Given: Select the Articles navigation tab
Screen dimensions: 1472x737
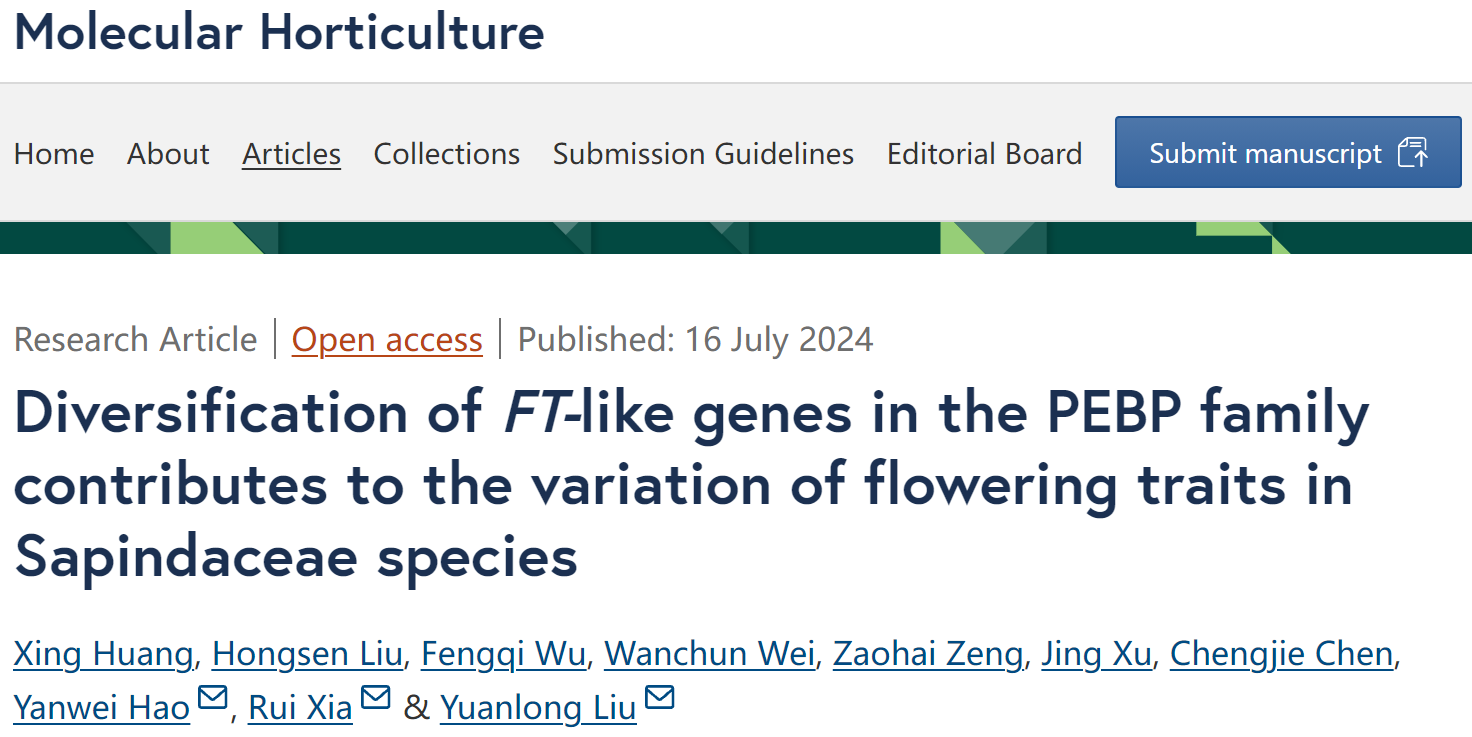Looking at the screenshot, I should pyautogui.click(x=292, y=154).
